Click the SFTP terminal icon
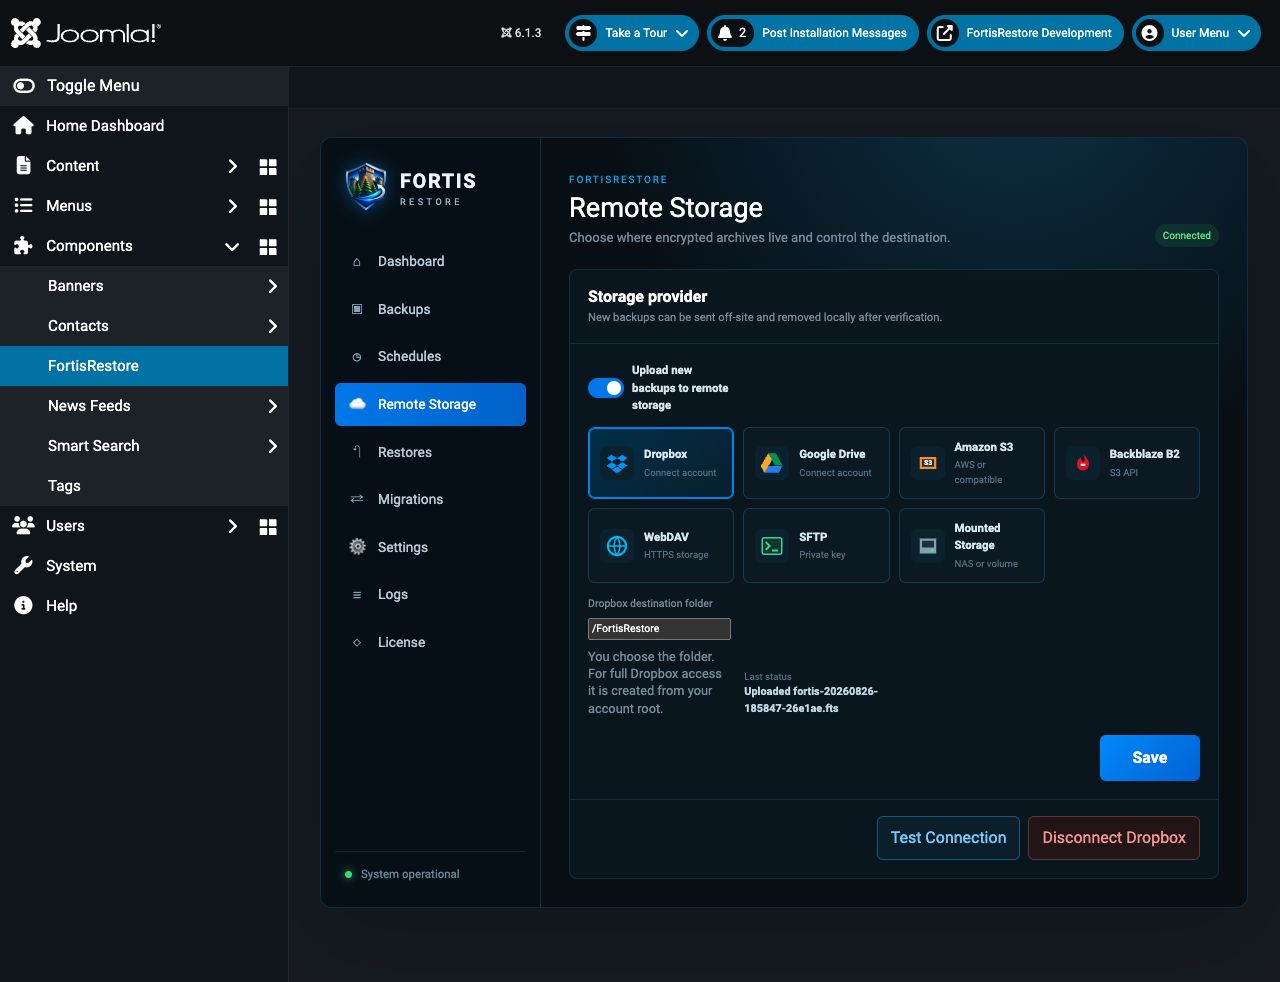This screenshot has height=982, width=1280. pos(772,546)
